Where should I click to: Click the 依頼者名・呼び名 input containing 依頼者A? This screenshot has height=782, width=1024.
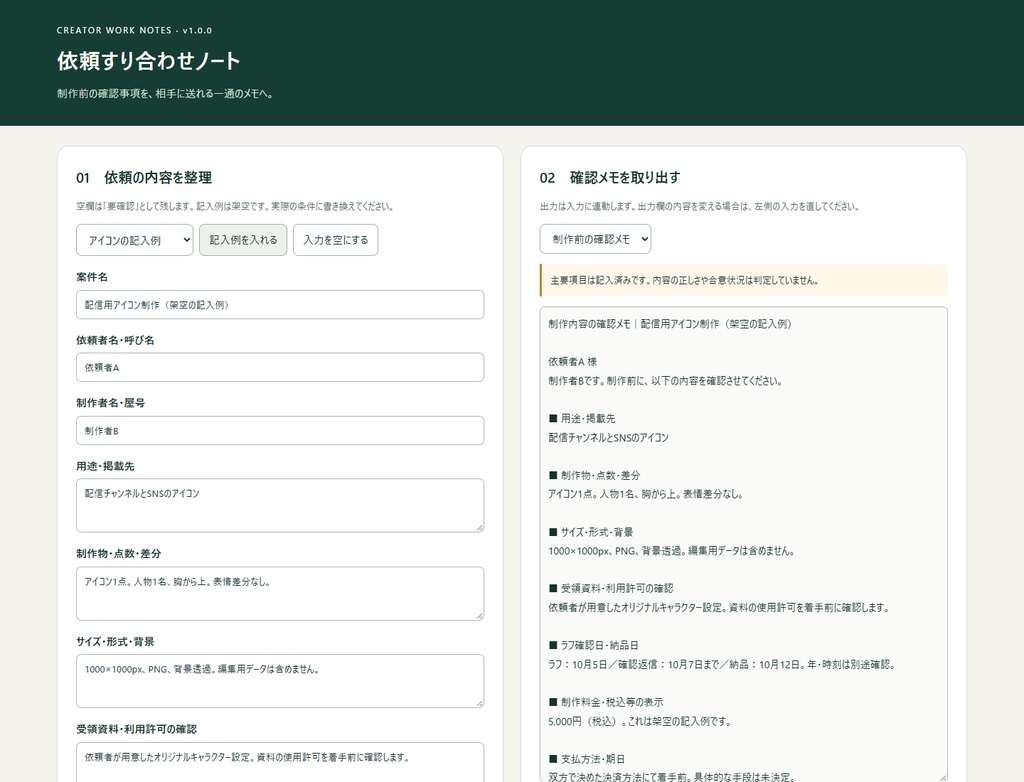280,367
